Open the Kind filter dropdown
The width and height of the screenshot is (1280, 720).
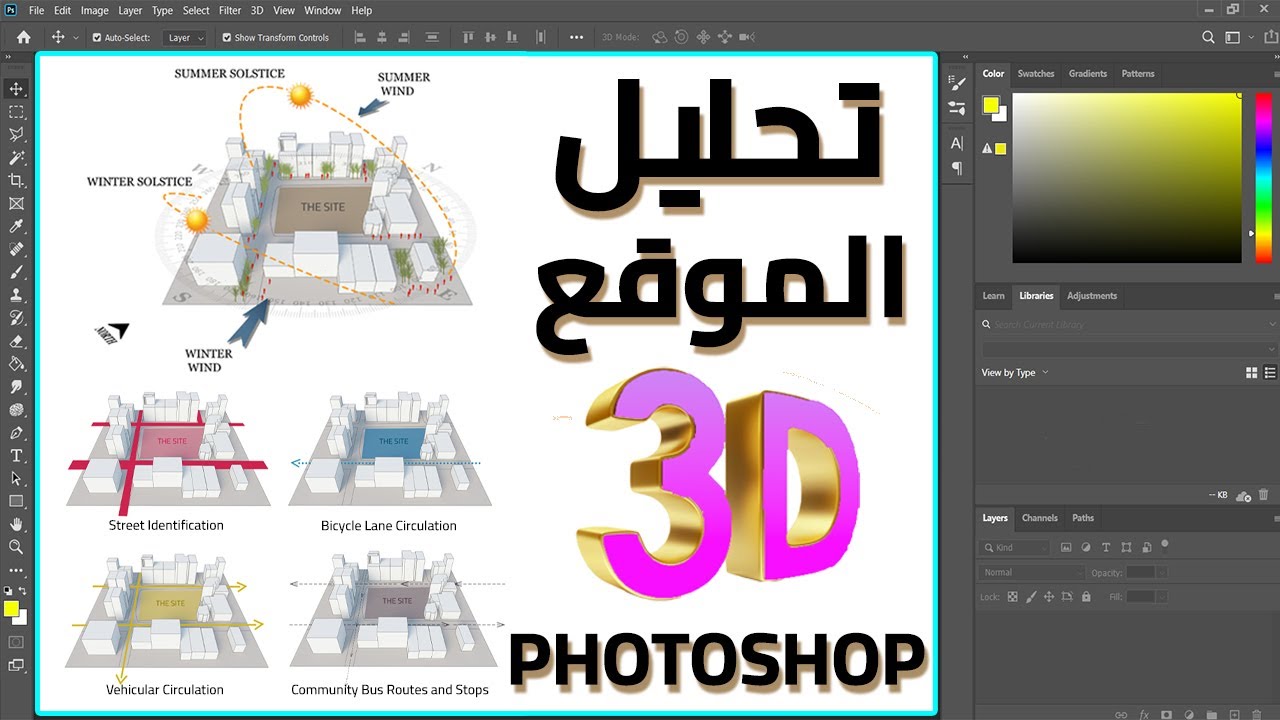click(x=1015, y=547)
